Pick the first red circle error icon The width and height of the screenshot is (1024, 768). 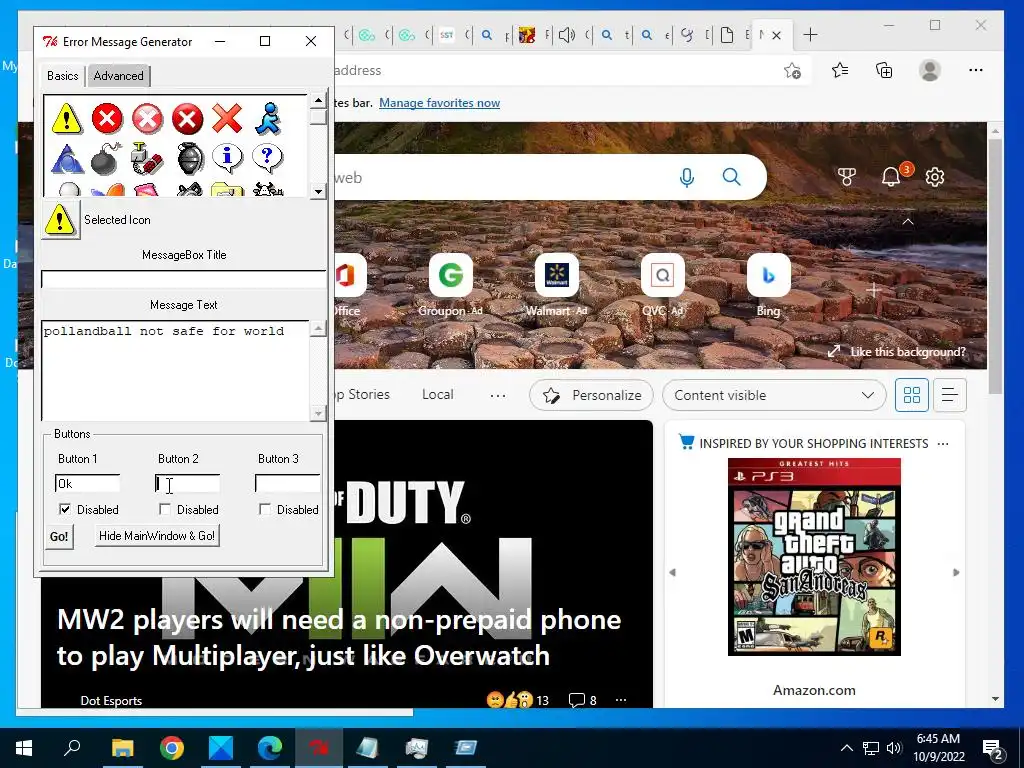click(107, 119)
